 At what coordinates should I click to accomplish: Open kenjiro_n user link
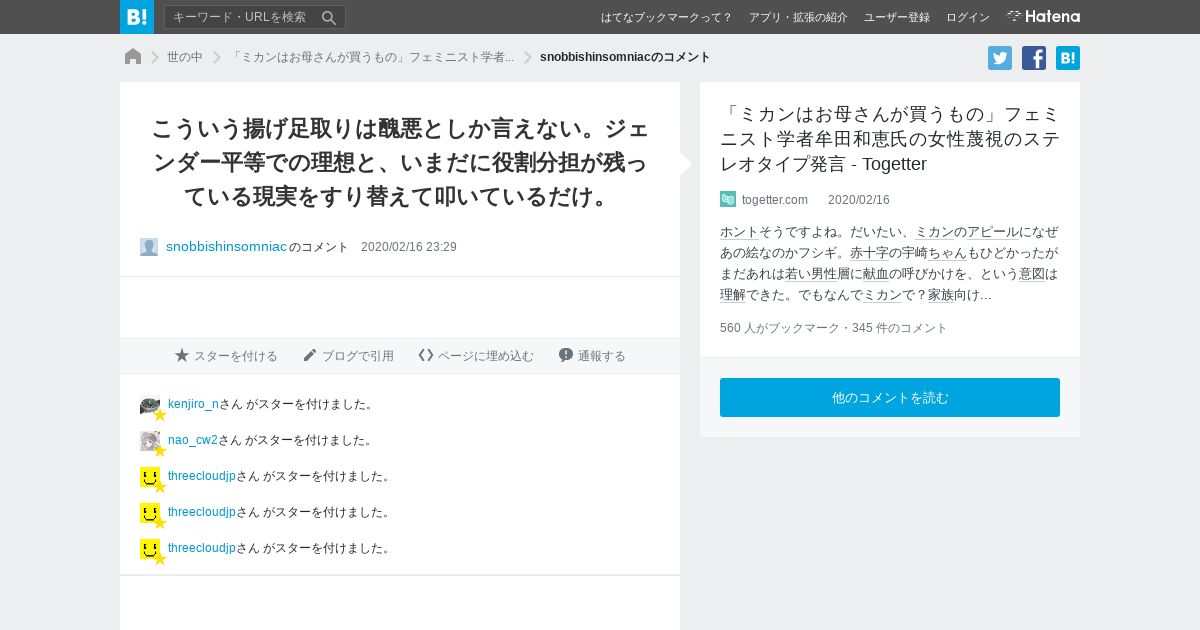[193, 404]
